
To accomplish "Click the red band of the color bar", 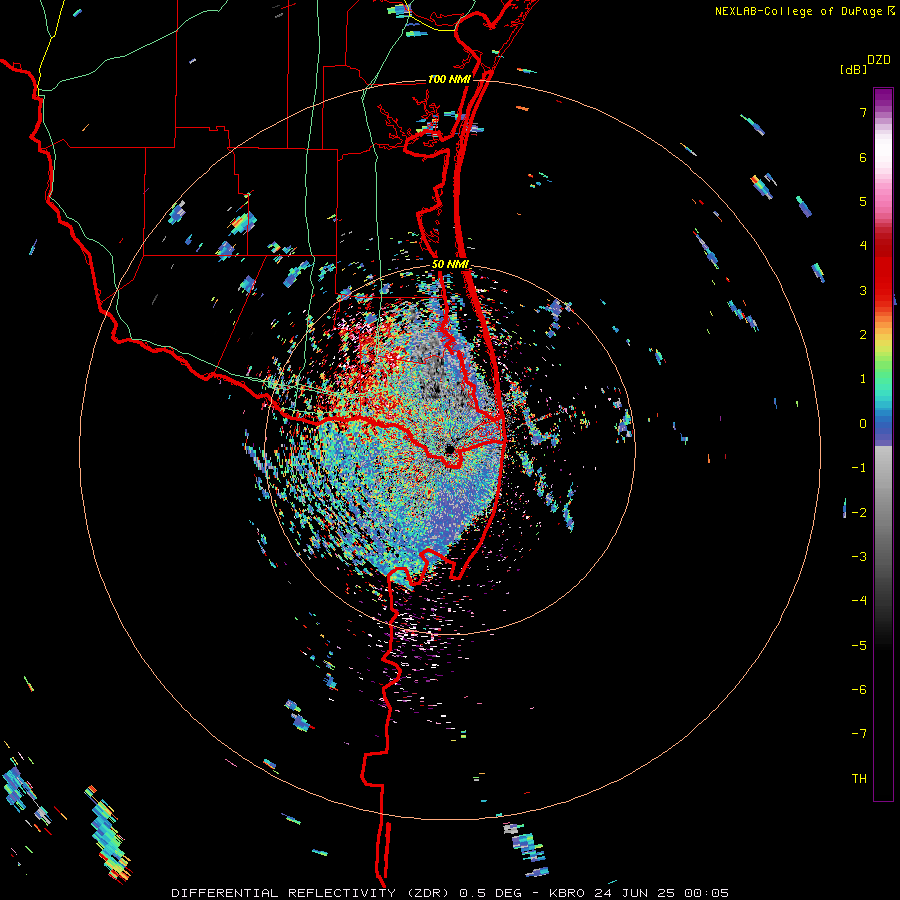I will pos(883,270).
